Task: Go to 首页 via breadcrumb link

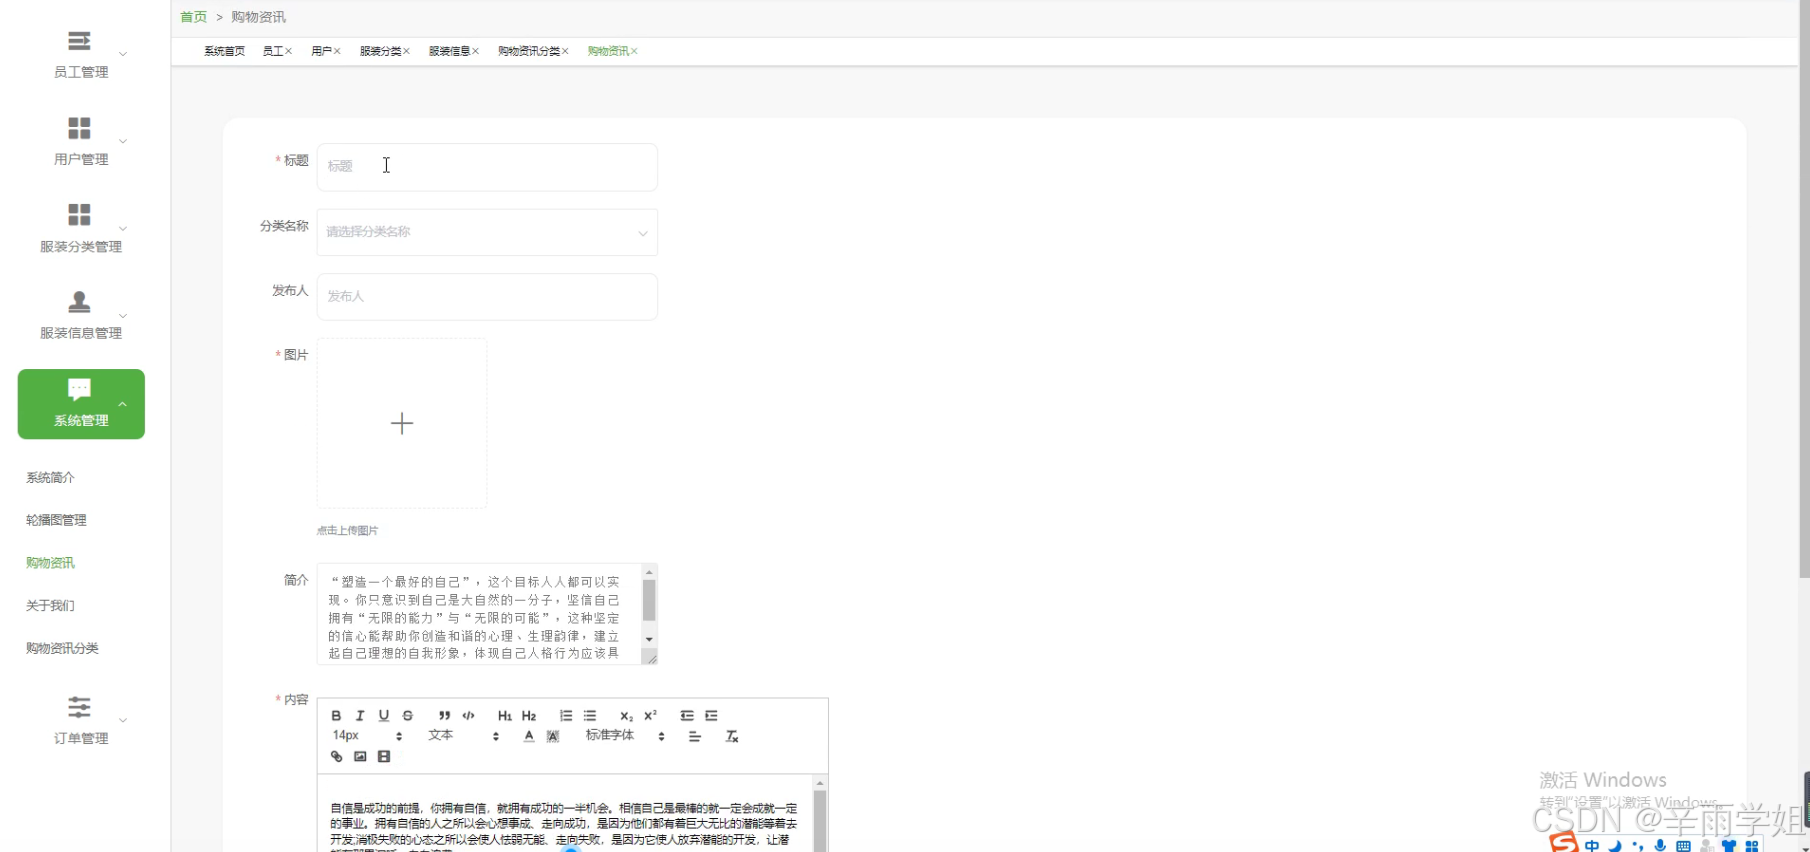Action: [x=193, y=17]
